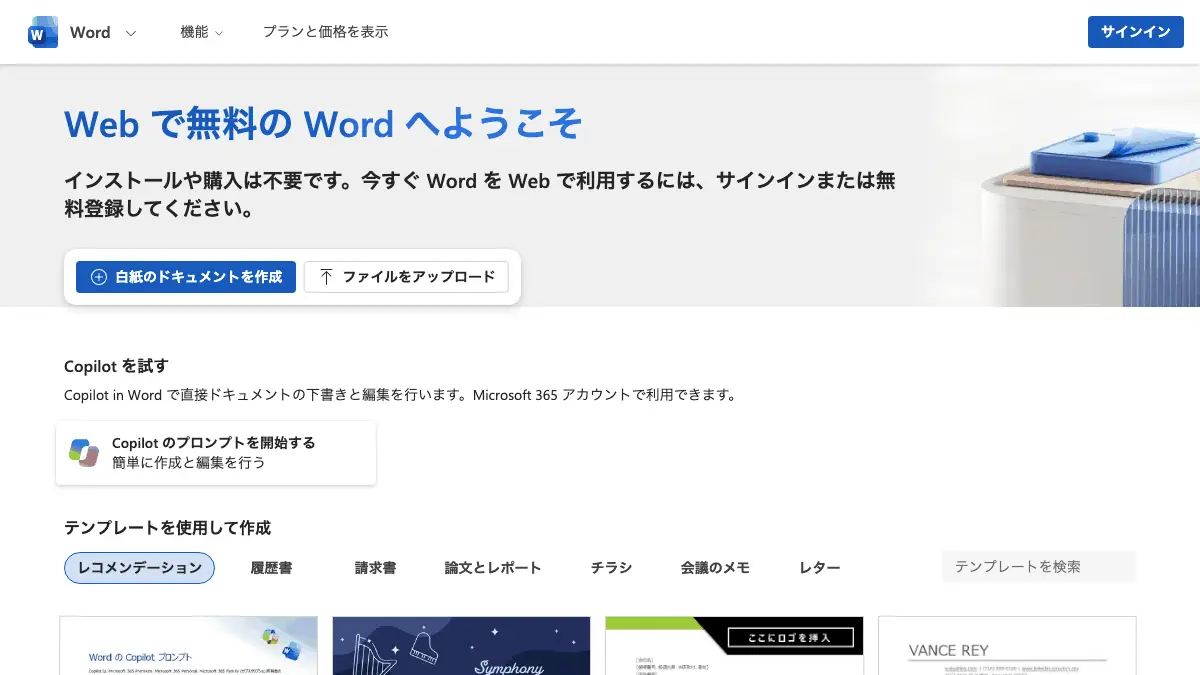
Task: Click the Word brand name text
Action: click(x=90, y=32)
